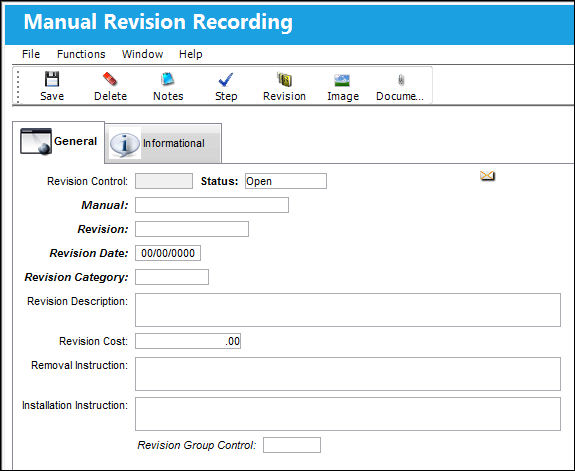Open the Help menu

tap(191, 54)
